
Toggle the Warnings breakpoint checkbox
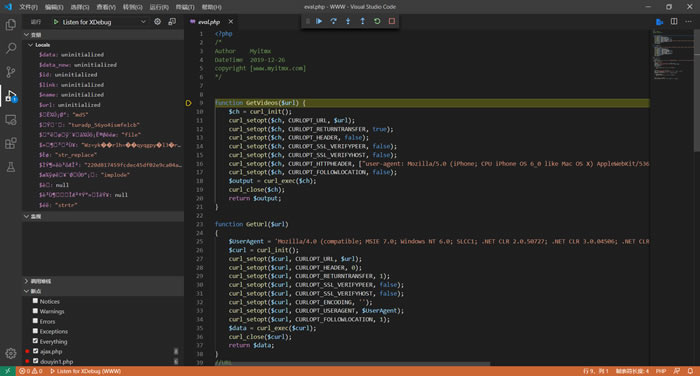35,311
